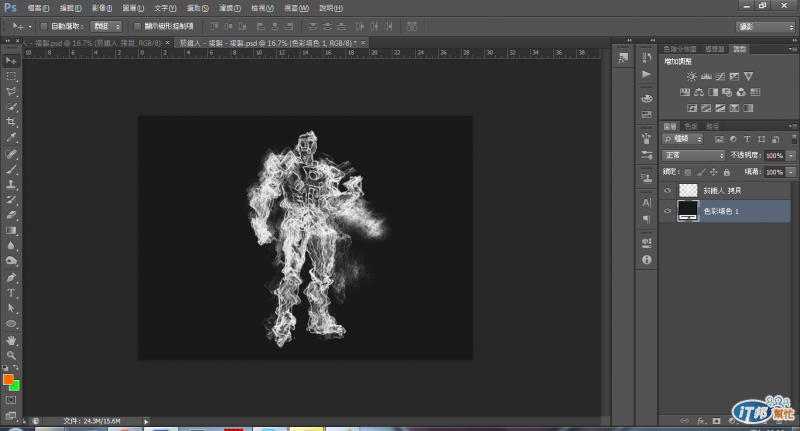Add a Brightness/Contrast adjustment (sun icon)
Screen dimensions: 800x431
(691, 76)
